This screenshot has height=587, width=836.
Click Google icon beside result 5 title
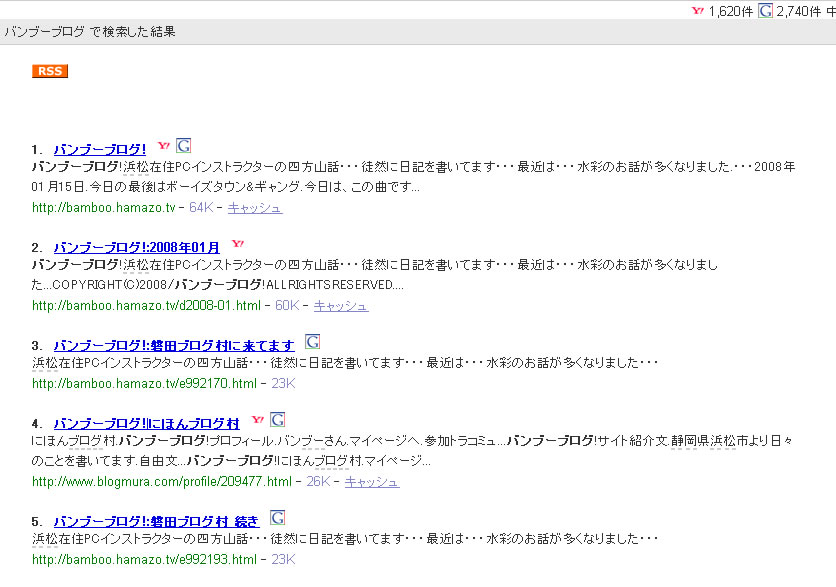pyautogui.click(x=277, y=518)
